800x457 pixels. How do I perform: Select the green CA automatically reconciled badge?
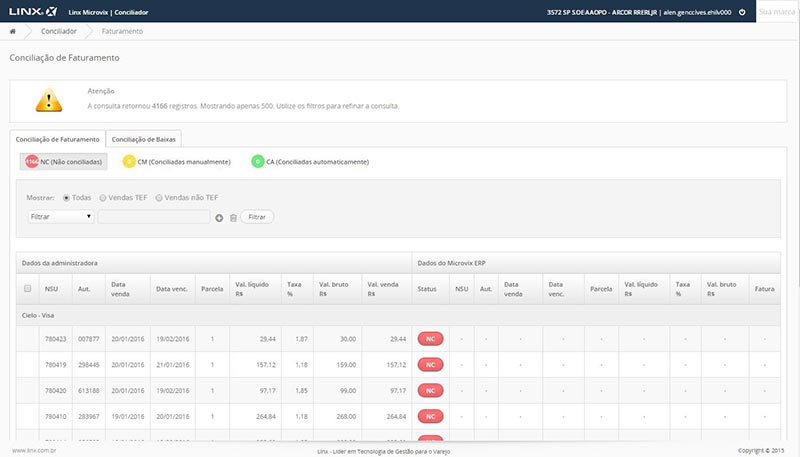(258, 161)
